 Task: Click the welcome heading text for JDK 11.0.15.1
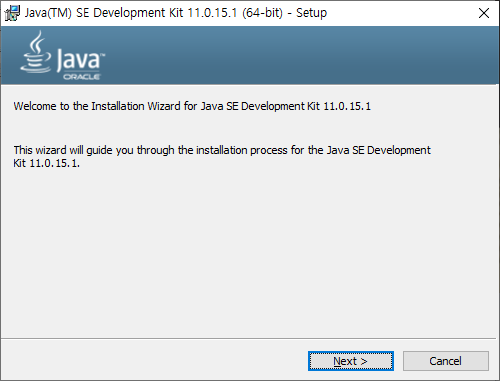coord(192,106)
